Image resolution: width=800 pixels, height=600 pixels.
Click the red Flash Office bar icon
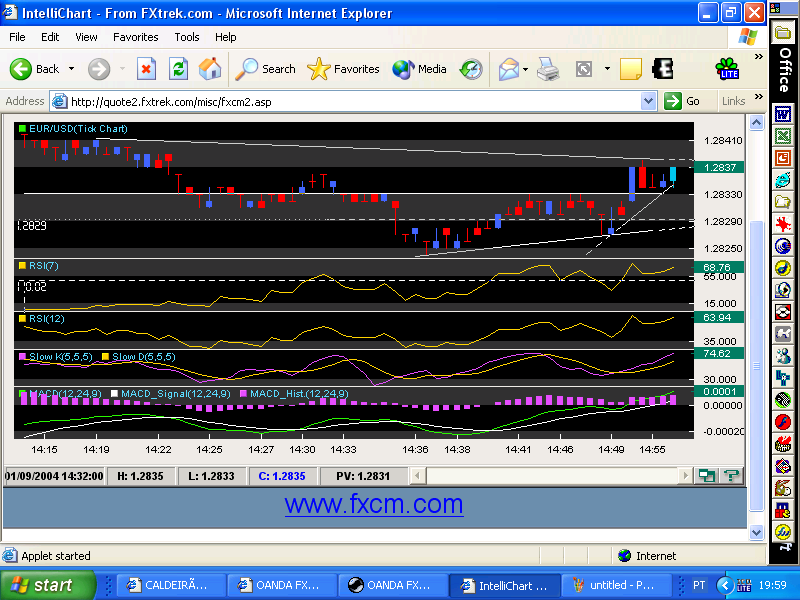[x=783, y=421]
